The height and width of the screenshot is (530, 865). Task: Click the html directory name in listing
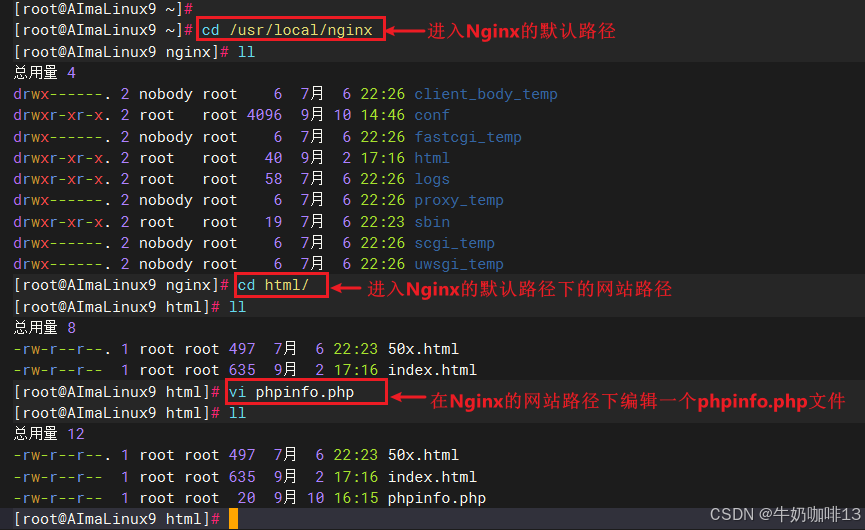pos(432,158)
